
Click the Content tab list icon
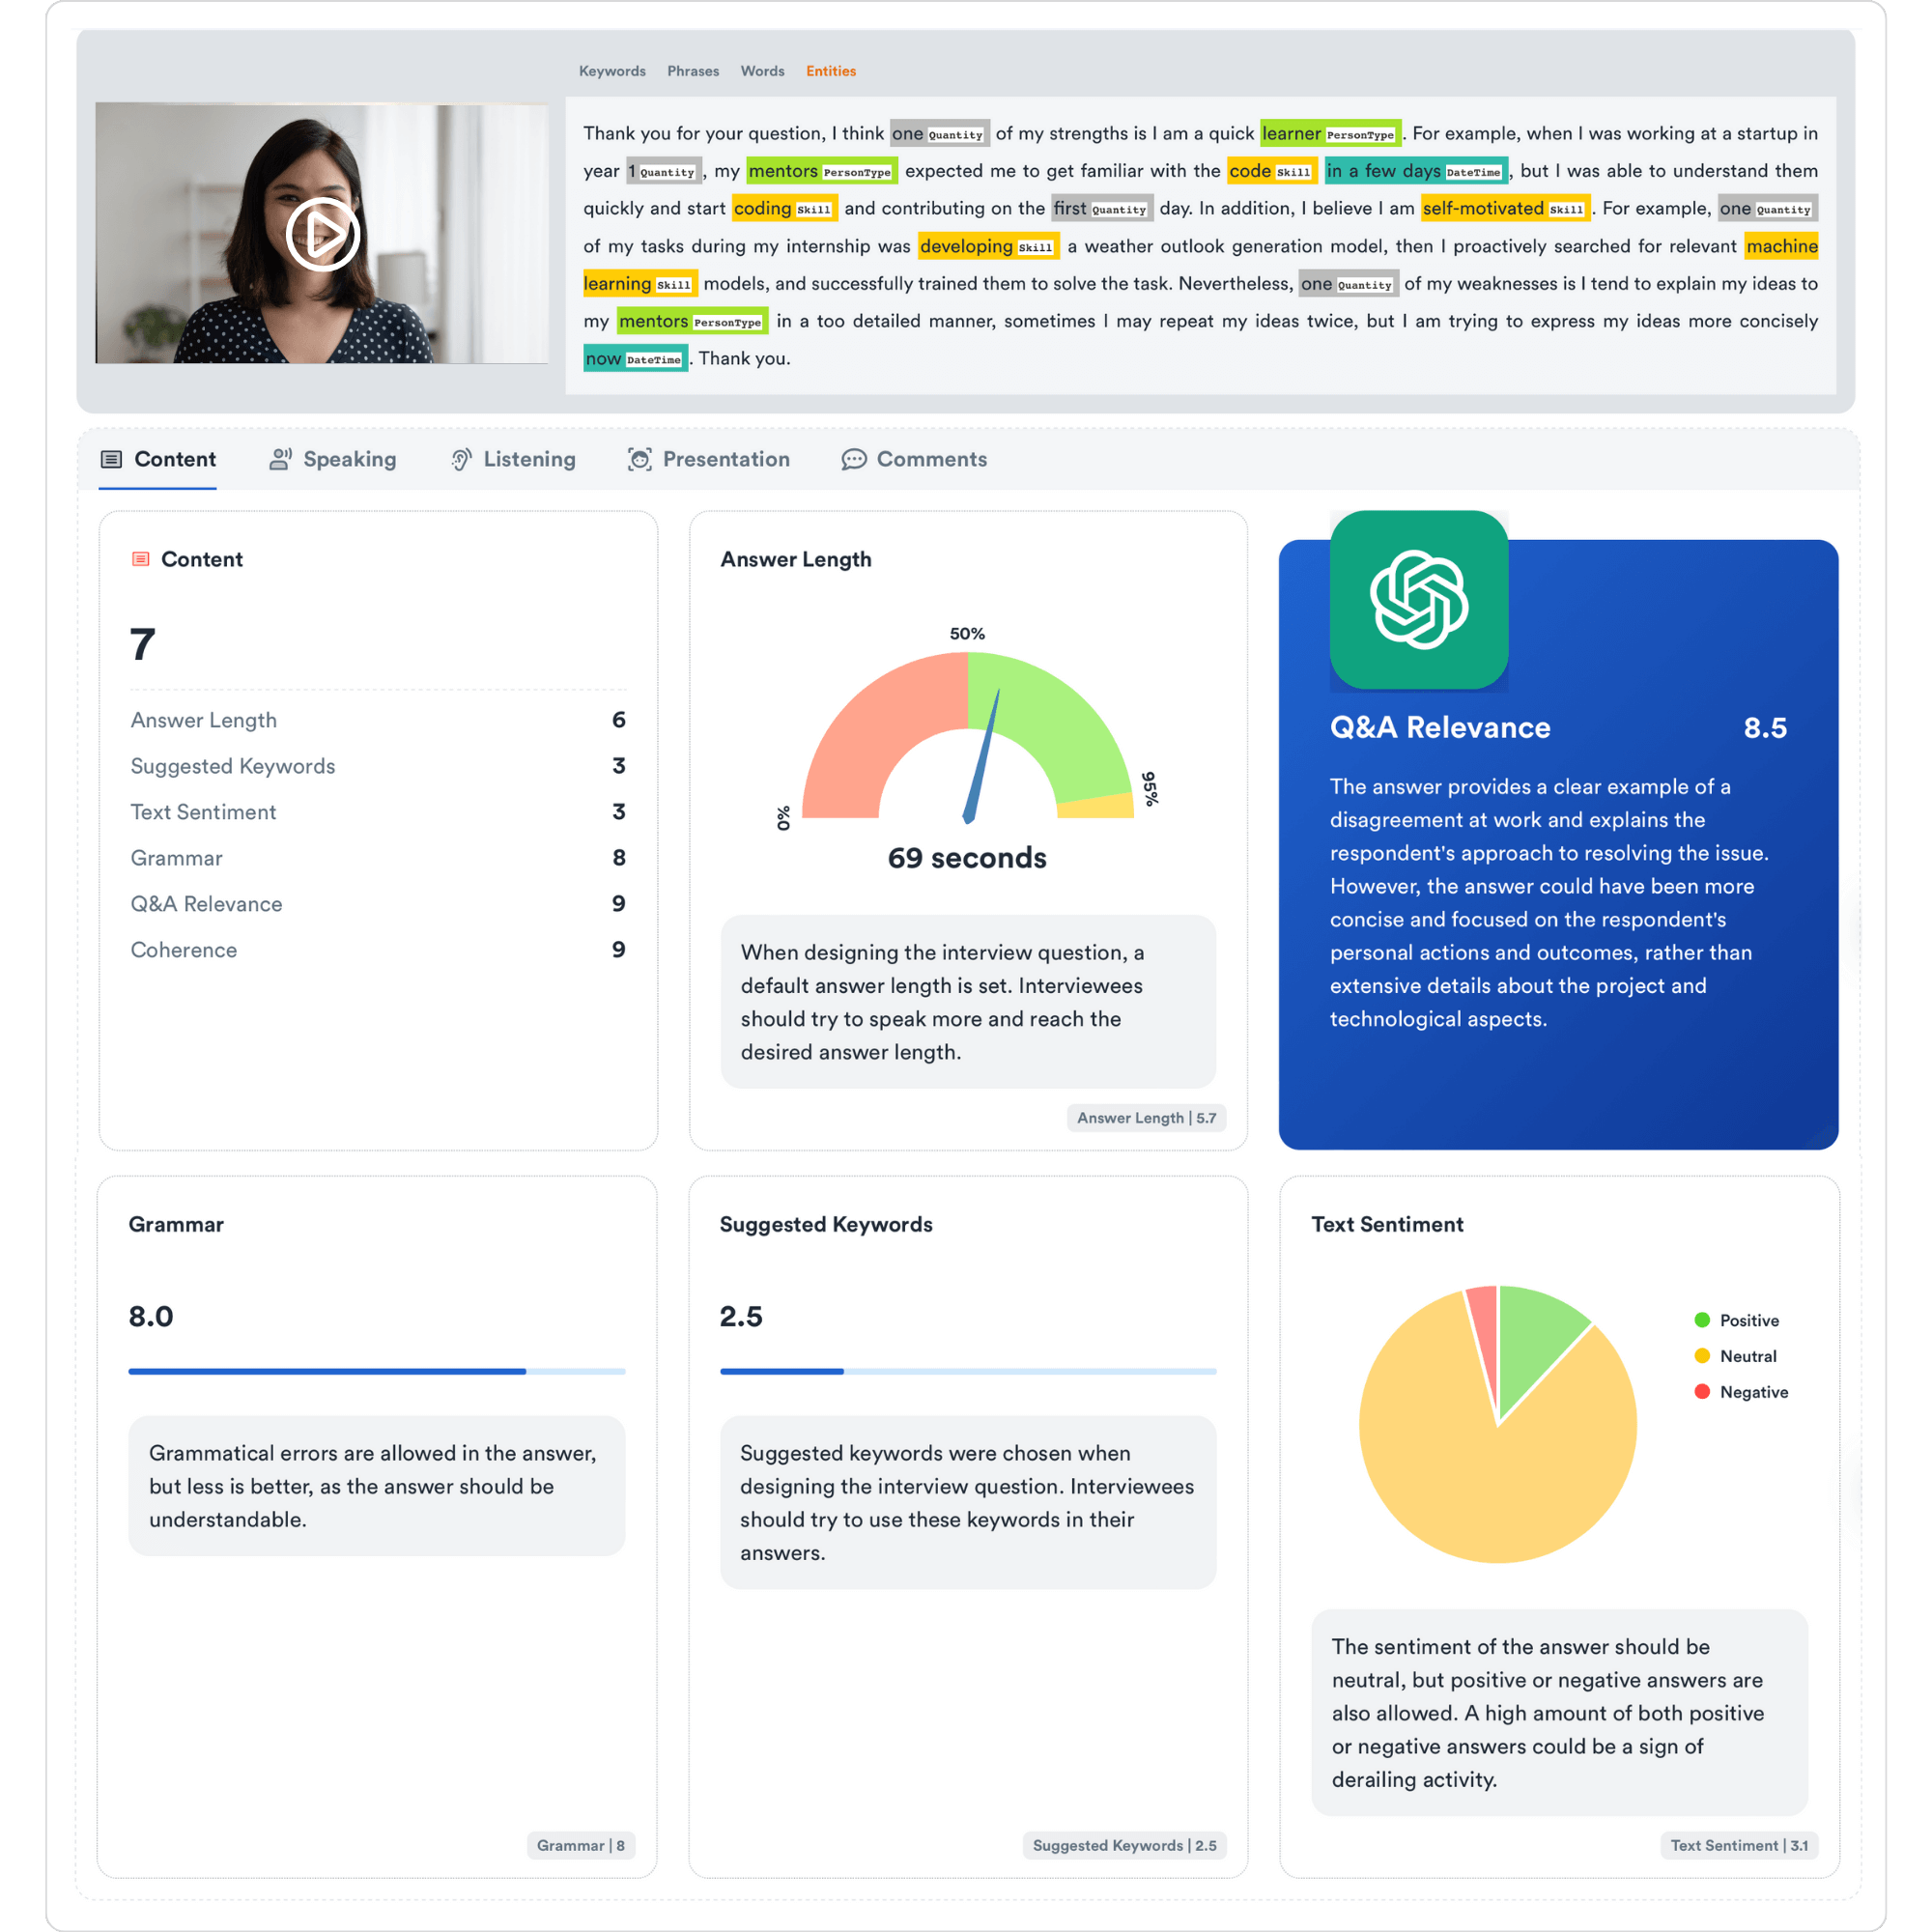[x=111, y=459]
